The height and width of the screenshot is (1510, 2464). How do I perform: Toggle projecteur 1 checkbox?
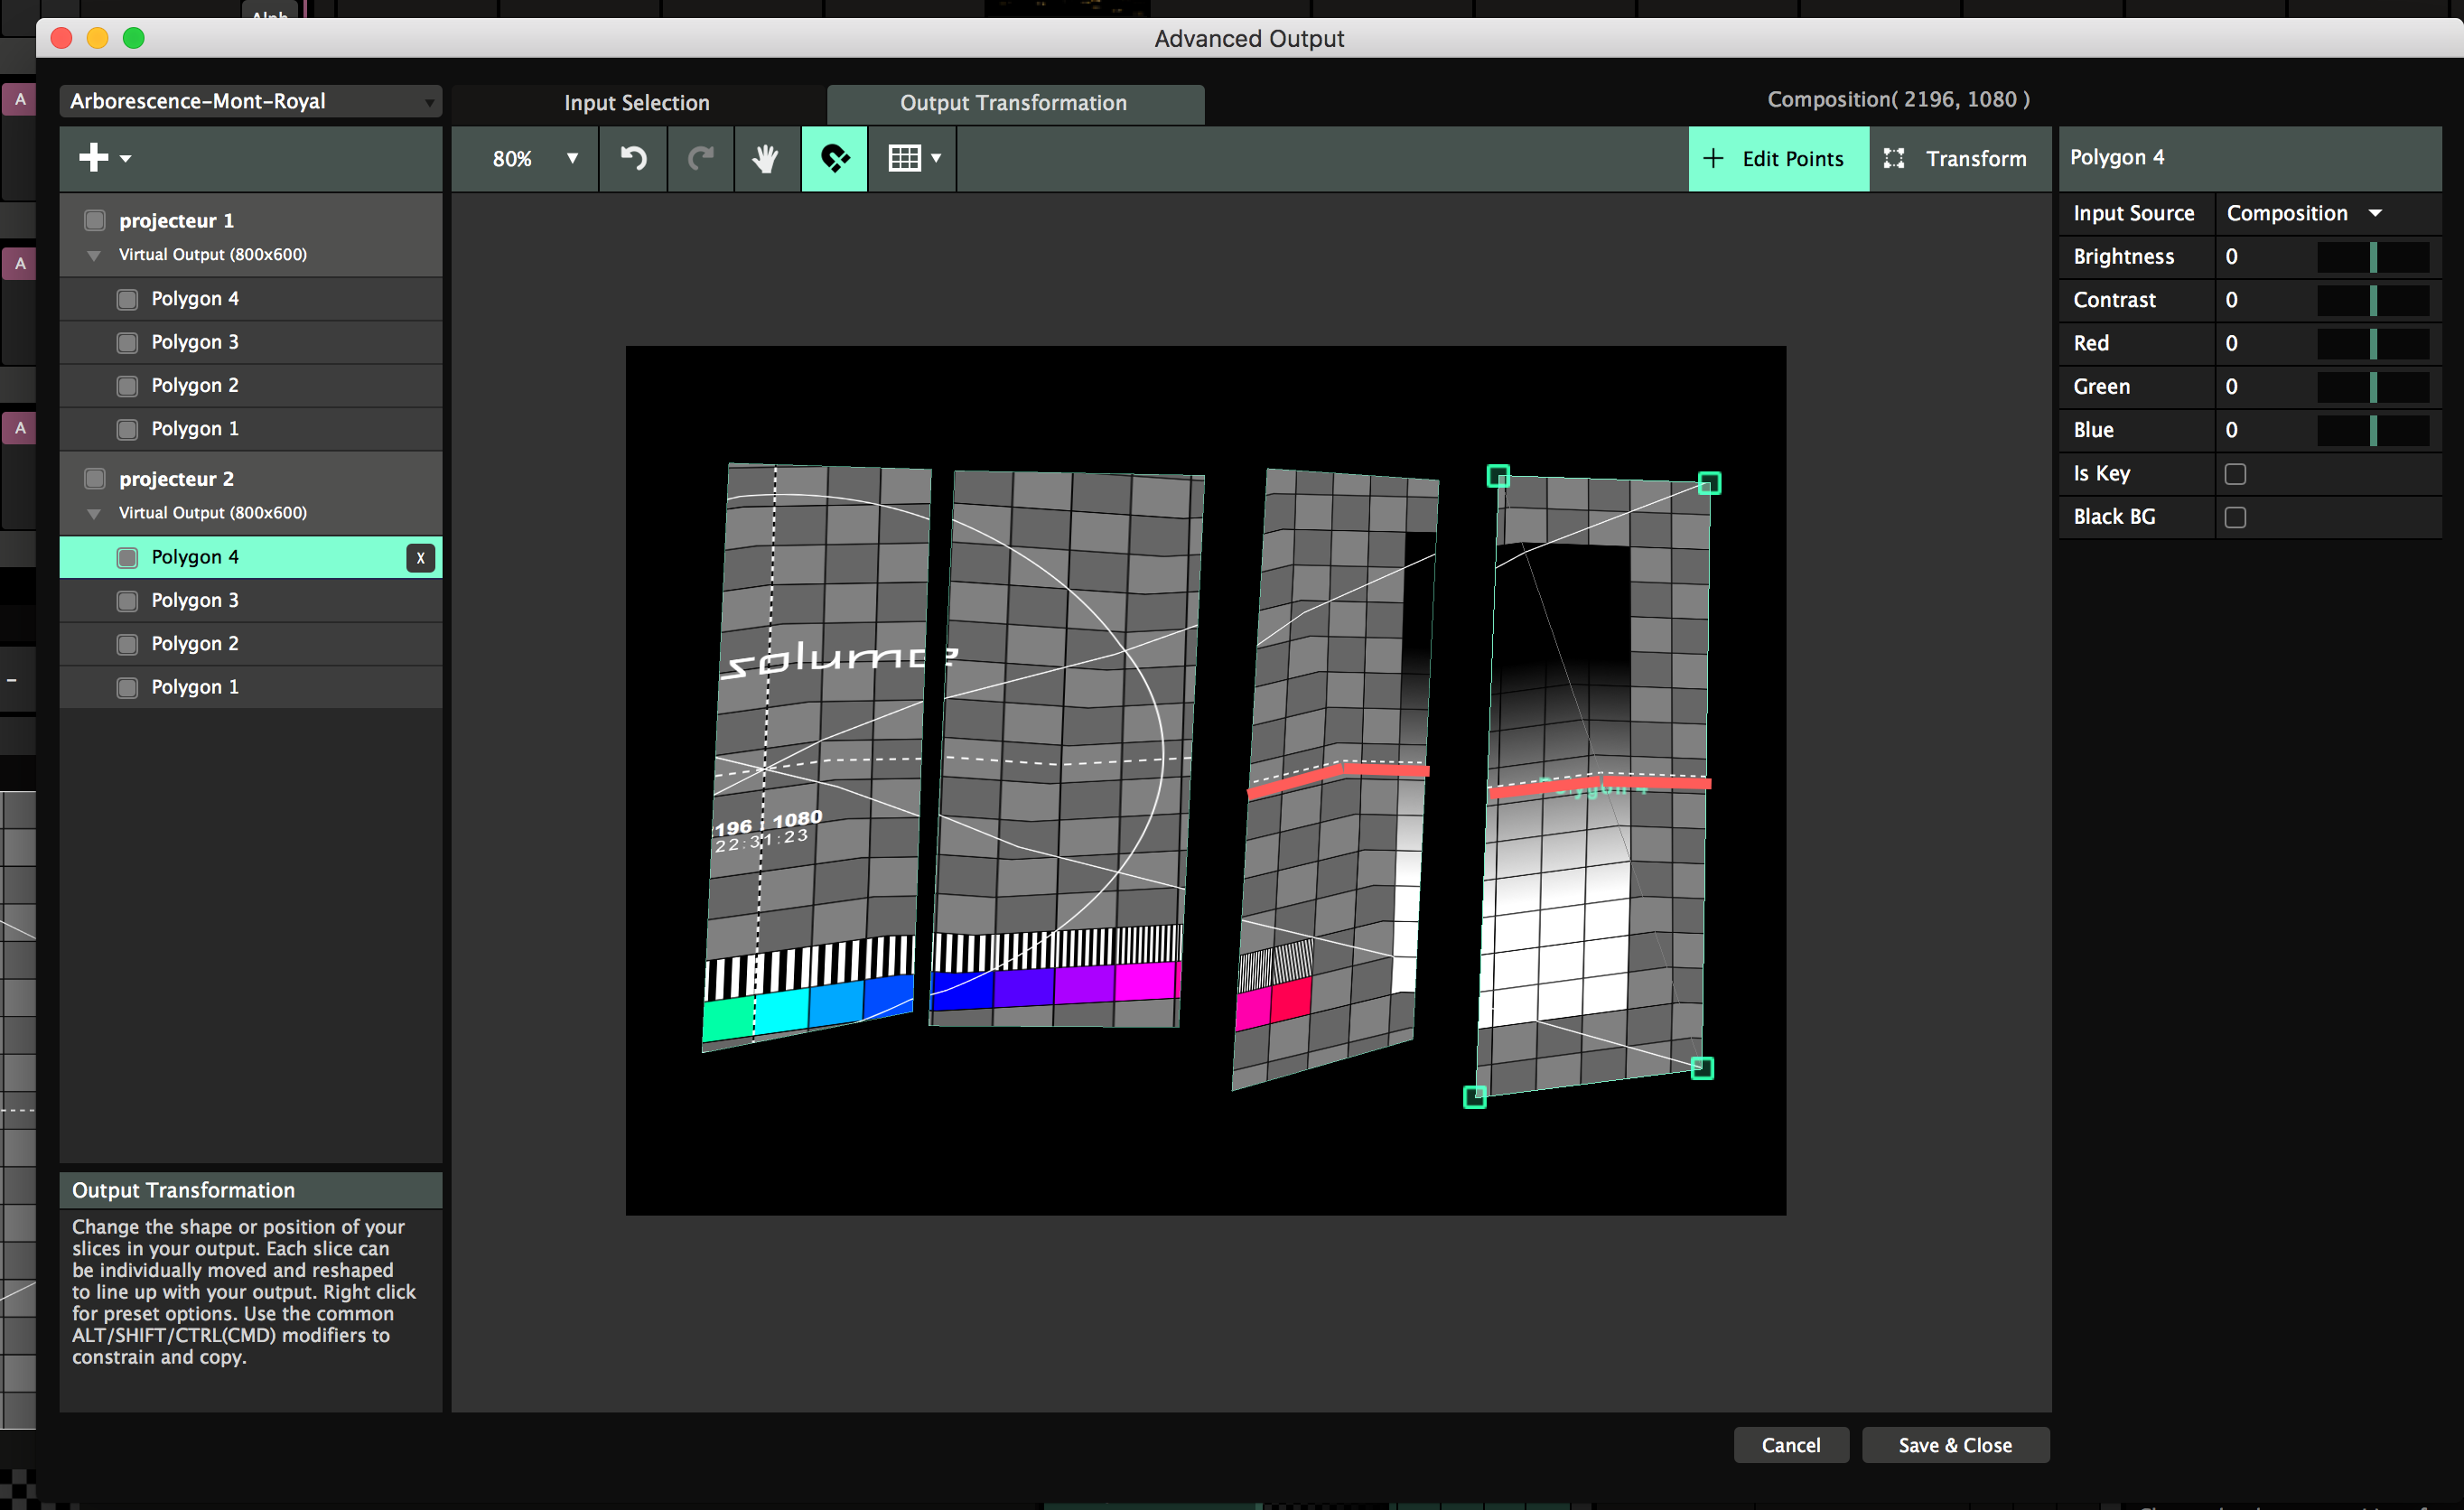(95, 220)
